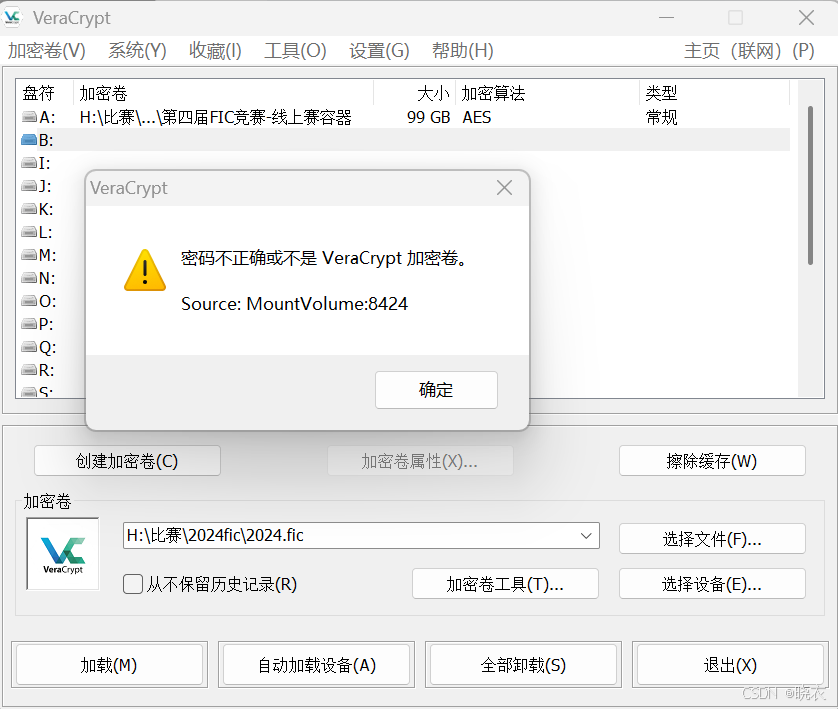Open the 工具(O) menu
The height and width of the screenshot is (709, 838).
coord(295,51)
